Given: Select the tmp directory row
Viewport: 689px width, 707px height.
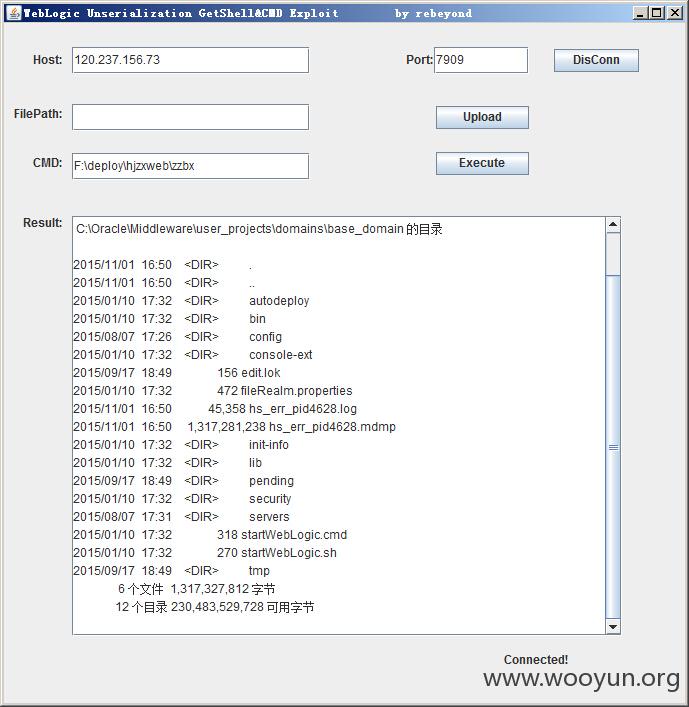Looking at the screenshot, I should point(171,571).
